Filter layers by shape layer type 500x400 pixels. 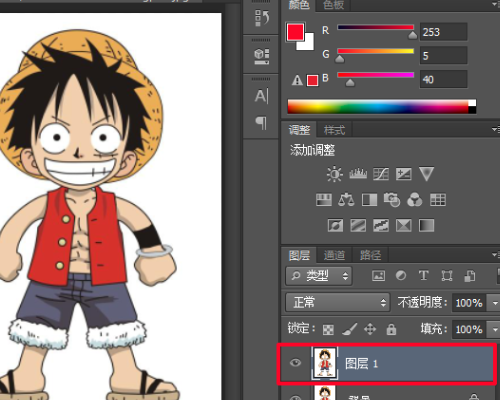click(447, 276)
